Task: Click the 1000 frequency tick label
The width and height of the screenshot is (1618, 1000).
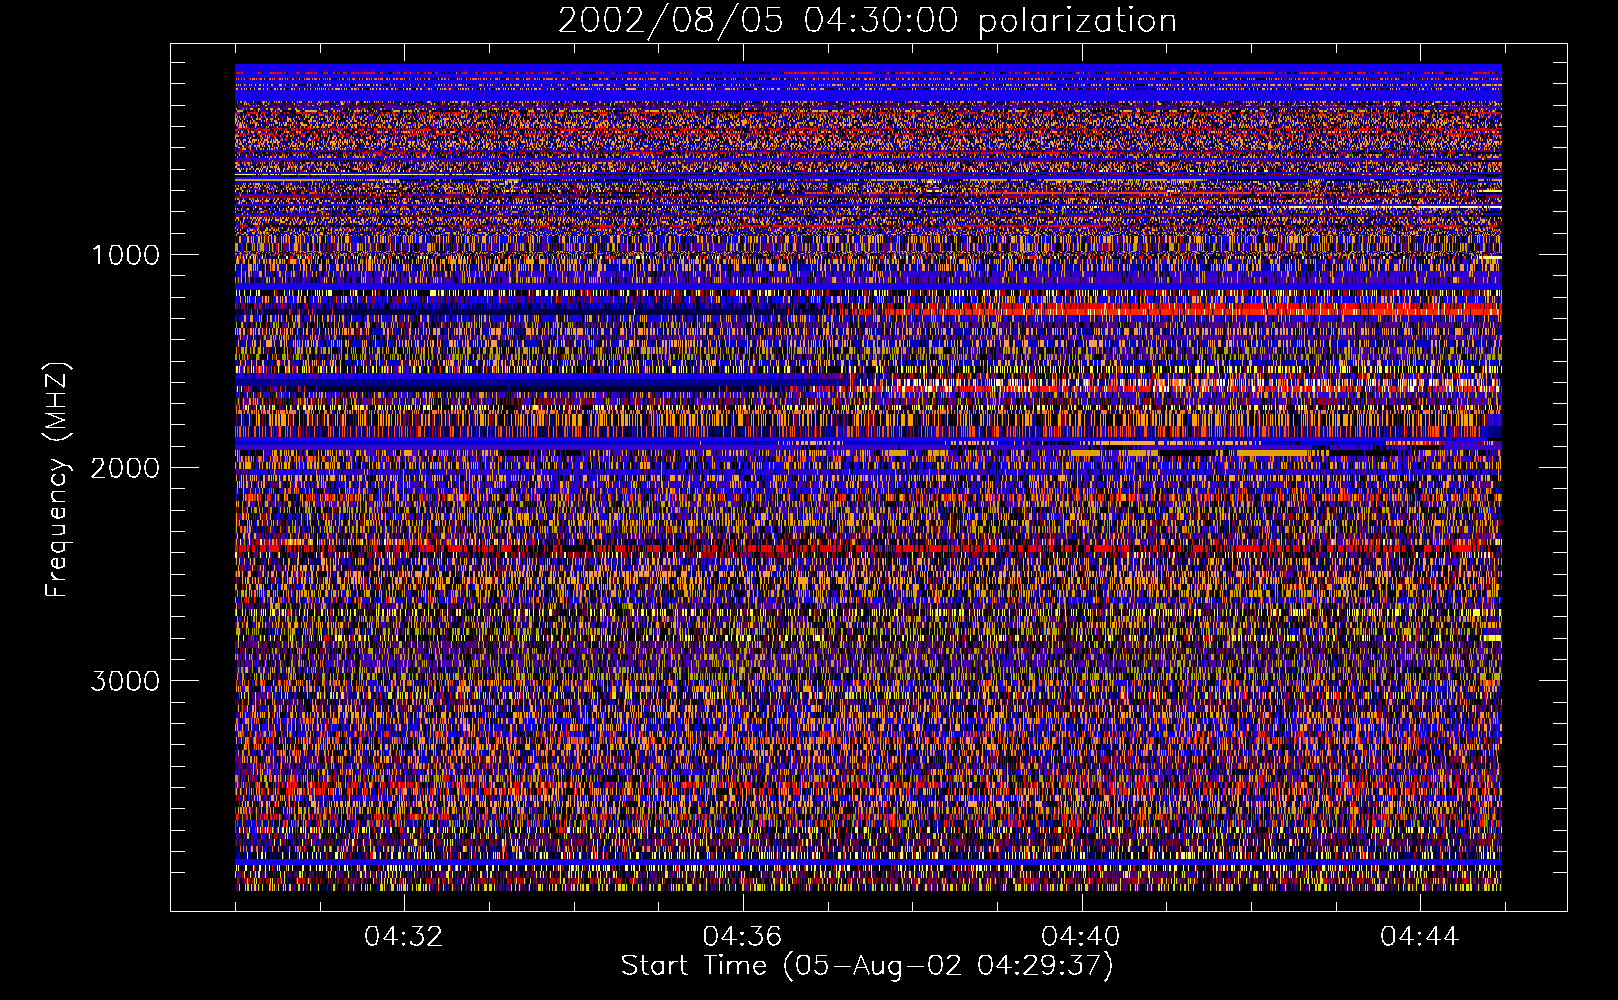Action: click(125, 255)
